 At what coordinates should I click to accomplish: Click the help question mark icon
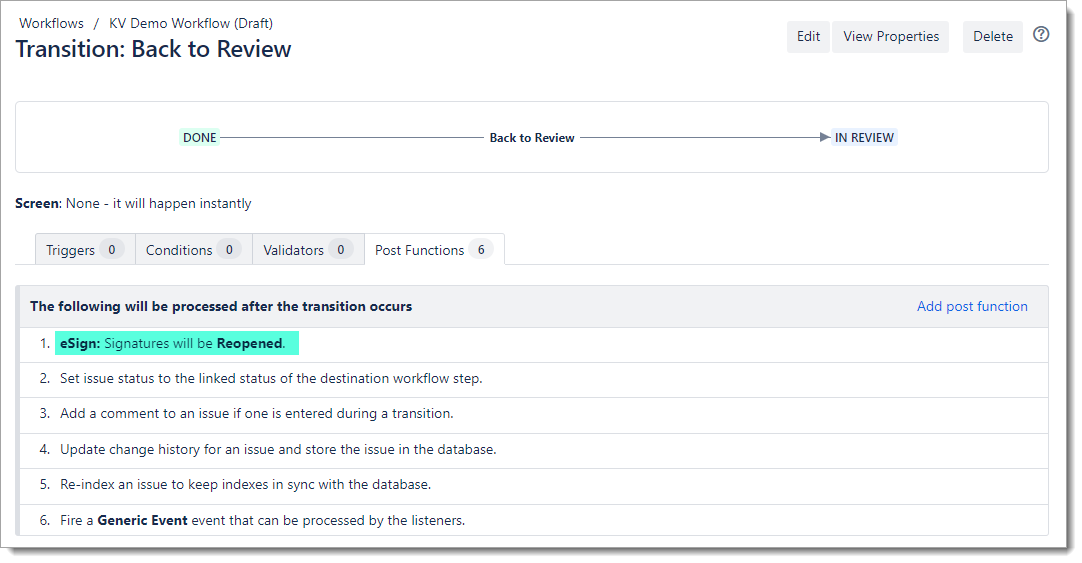pos(1041,35)
